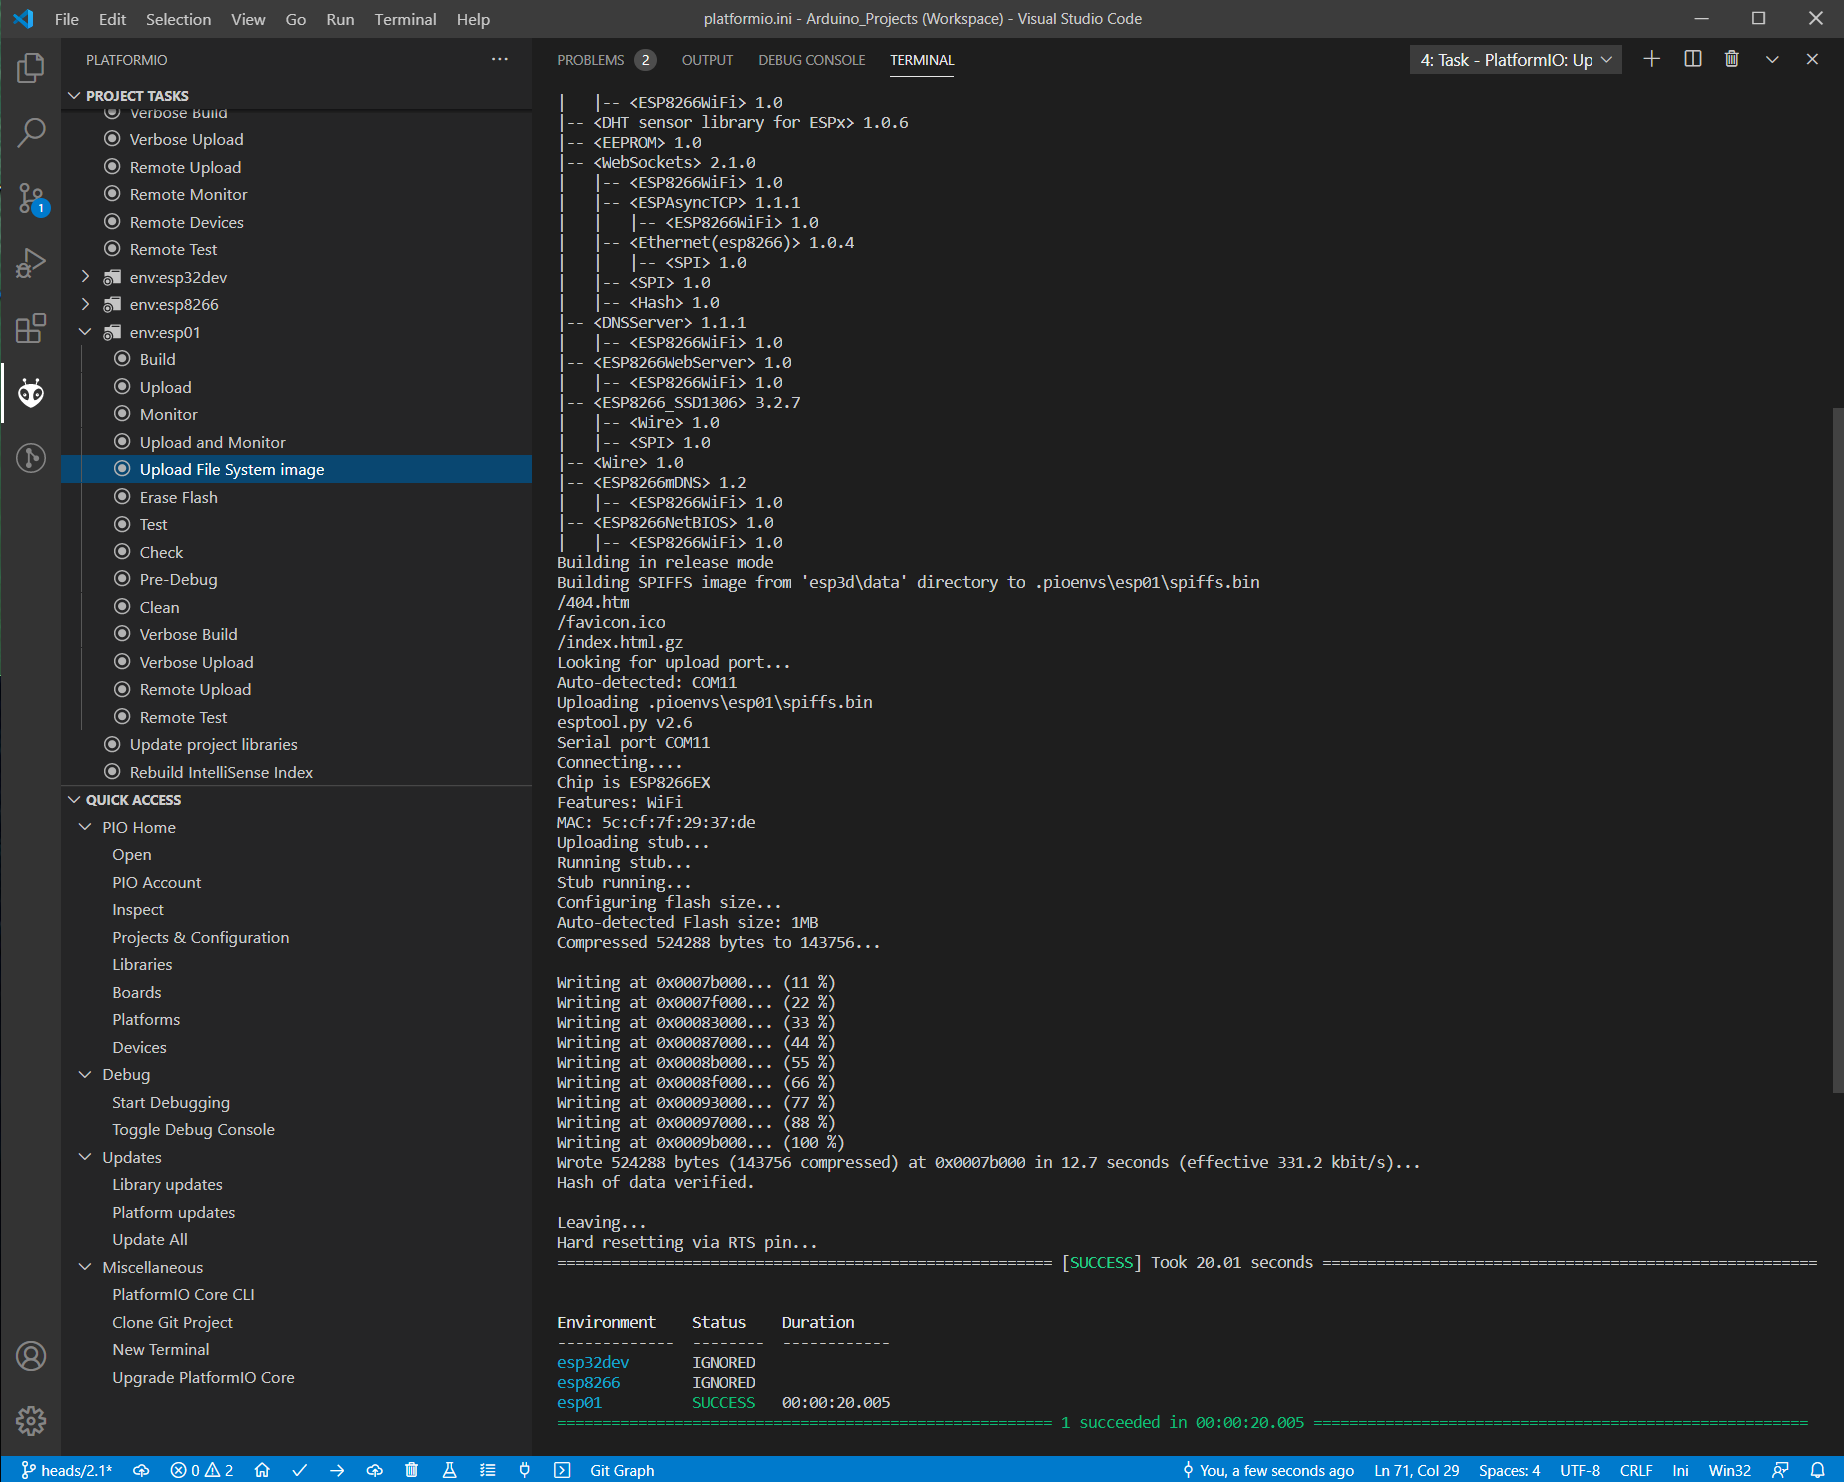Switch to the OUTPUT tab
The width and height of the screenshot is (1844, 1482).
point(707,60)
